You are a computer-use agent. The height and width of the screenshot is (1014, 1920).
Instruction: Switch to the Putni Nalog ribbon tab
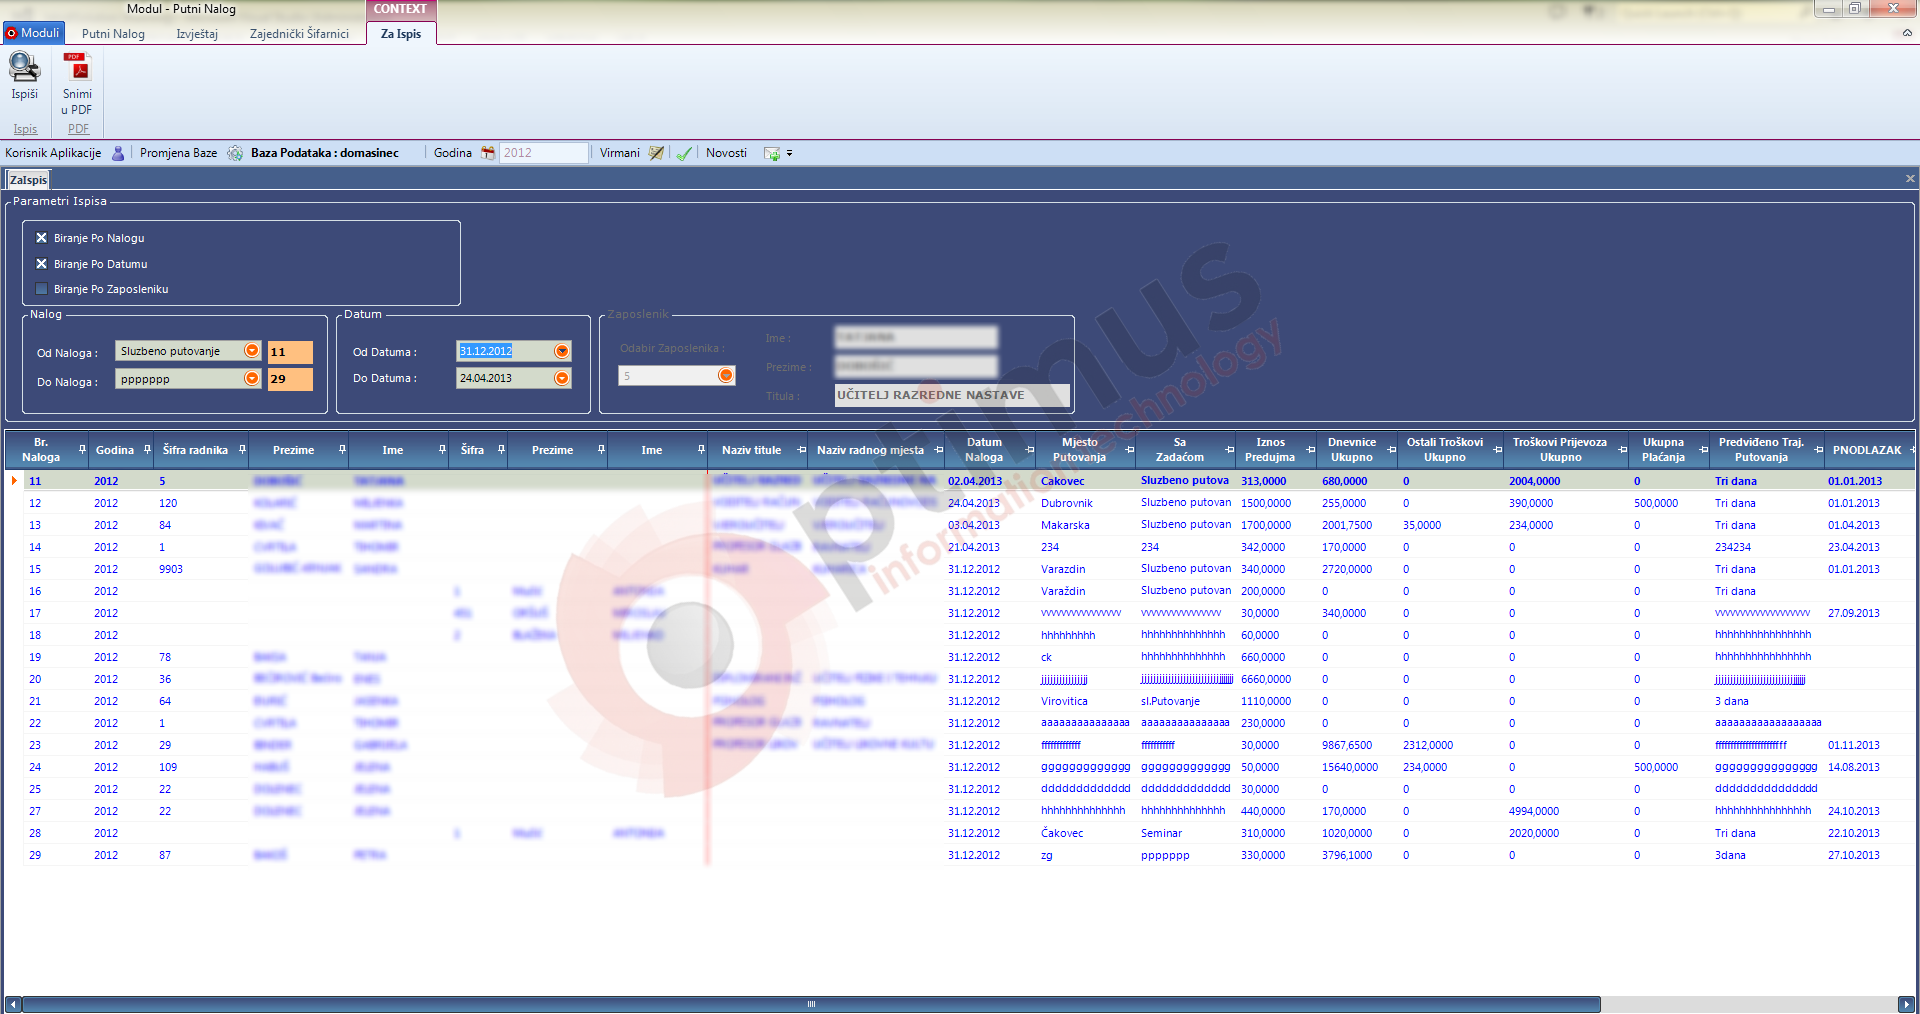point(113,34)
